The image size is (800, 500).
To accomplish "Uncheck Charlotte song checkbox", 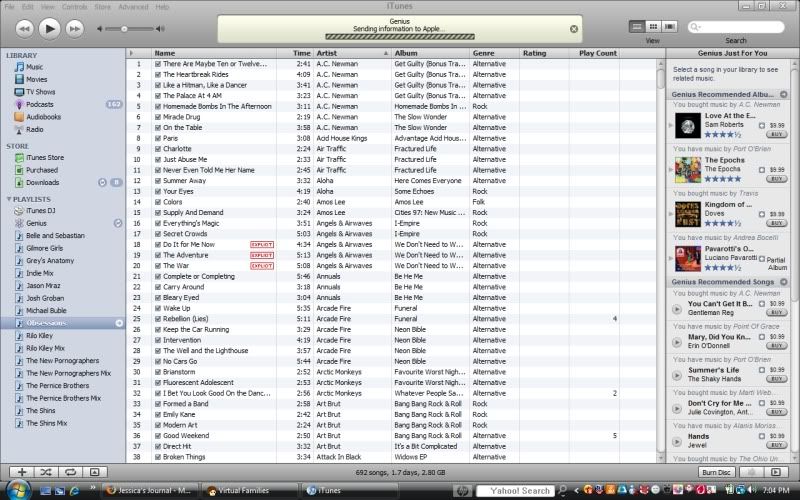I will 158,149.
